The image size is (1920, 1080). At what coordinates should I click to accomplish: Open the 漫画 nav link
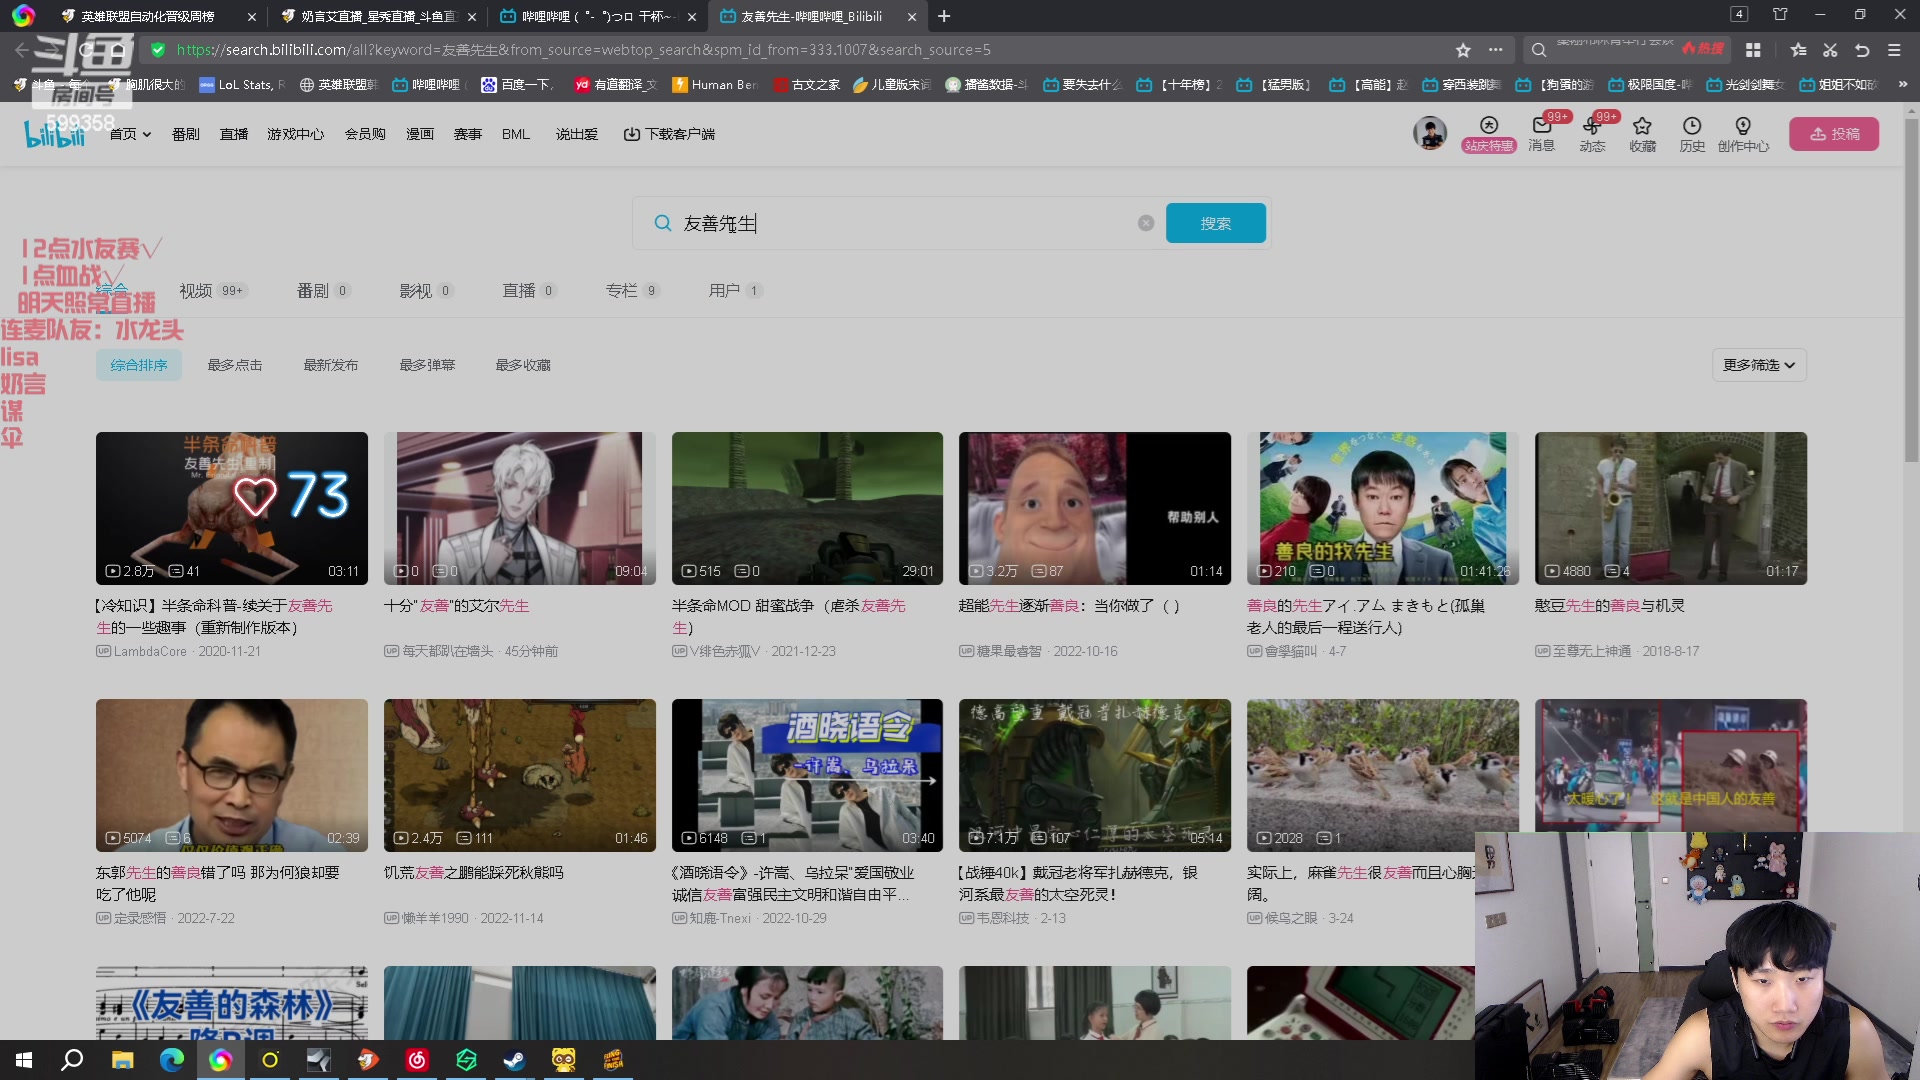[x=420, y=133]
